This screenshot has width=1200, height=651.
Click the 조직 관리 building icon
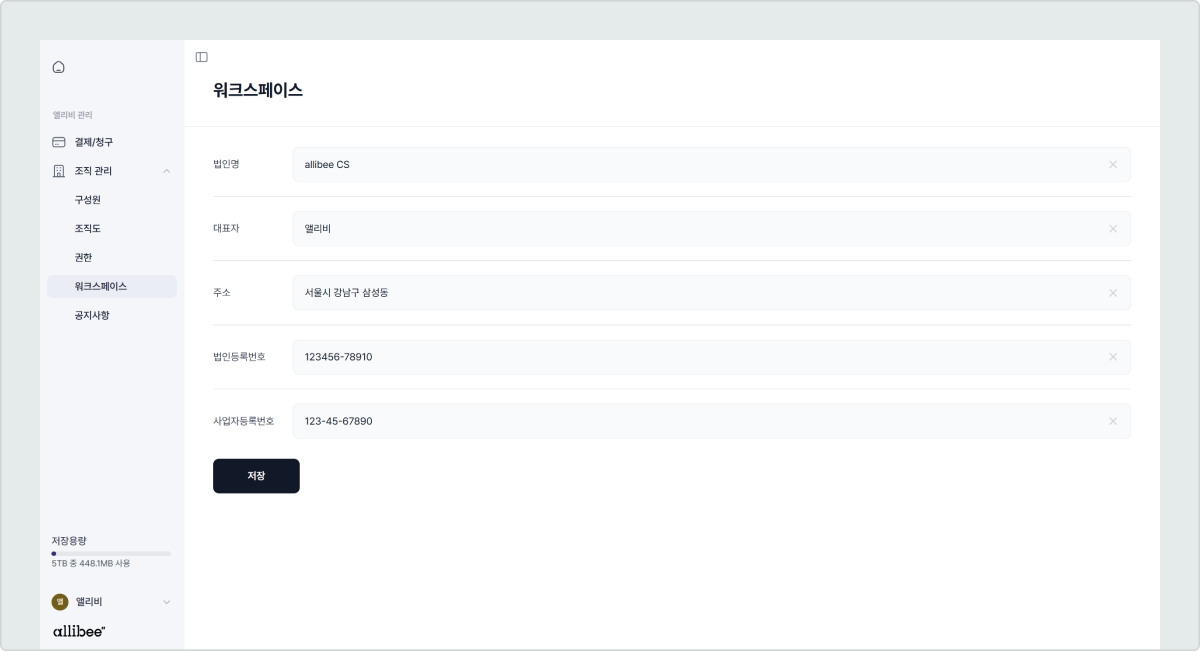[59, 171]
